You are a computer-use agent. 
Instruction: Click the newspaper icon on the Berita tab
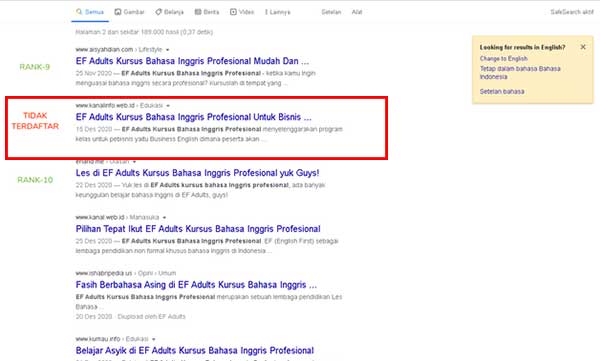(x=198, y=12)
